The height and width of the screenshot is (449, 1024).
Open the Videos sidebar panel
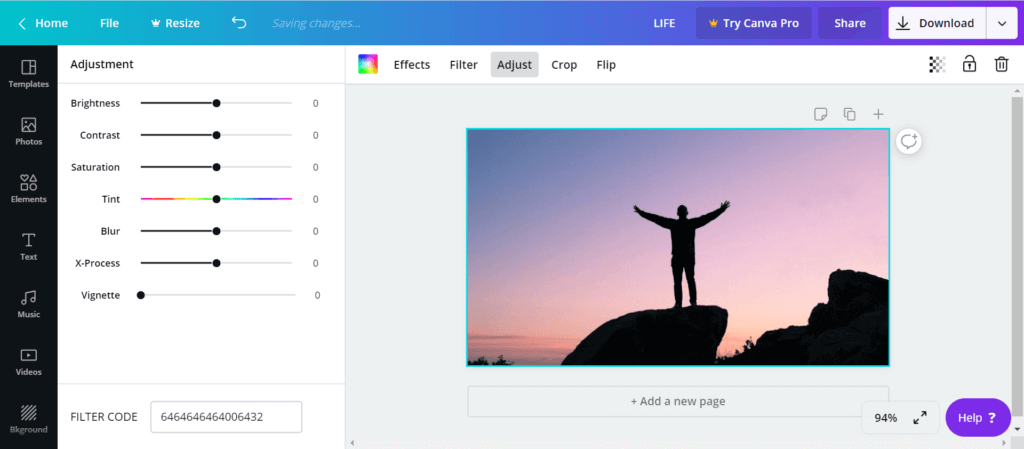29,361
